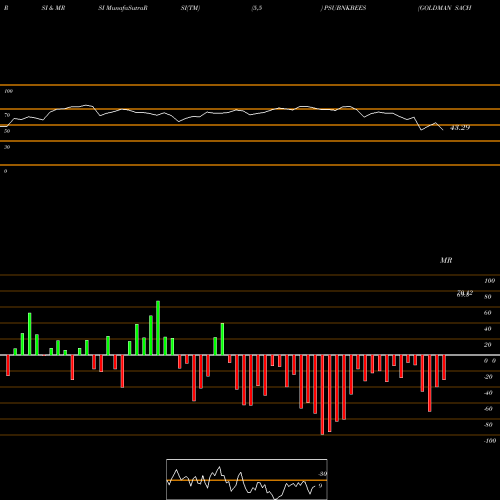The width and height of the screenshot is (500, 500).
Task: Click the RSI value 43.29 label
Action: pos(460,128)
